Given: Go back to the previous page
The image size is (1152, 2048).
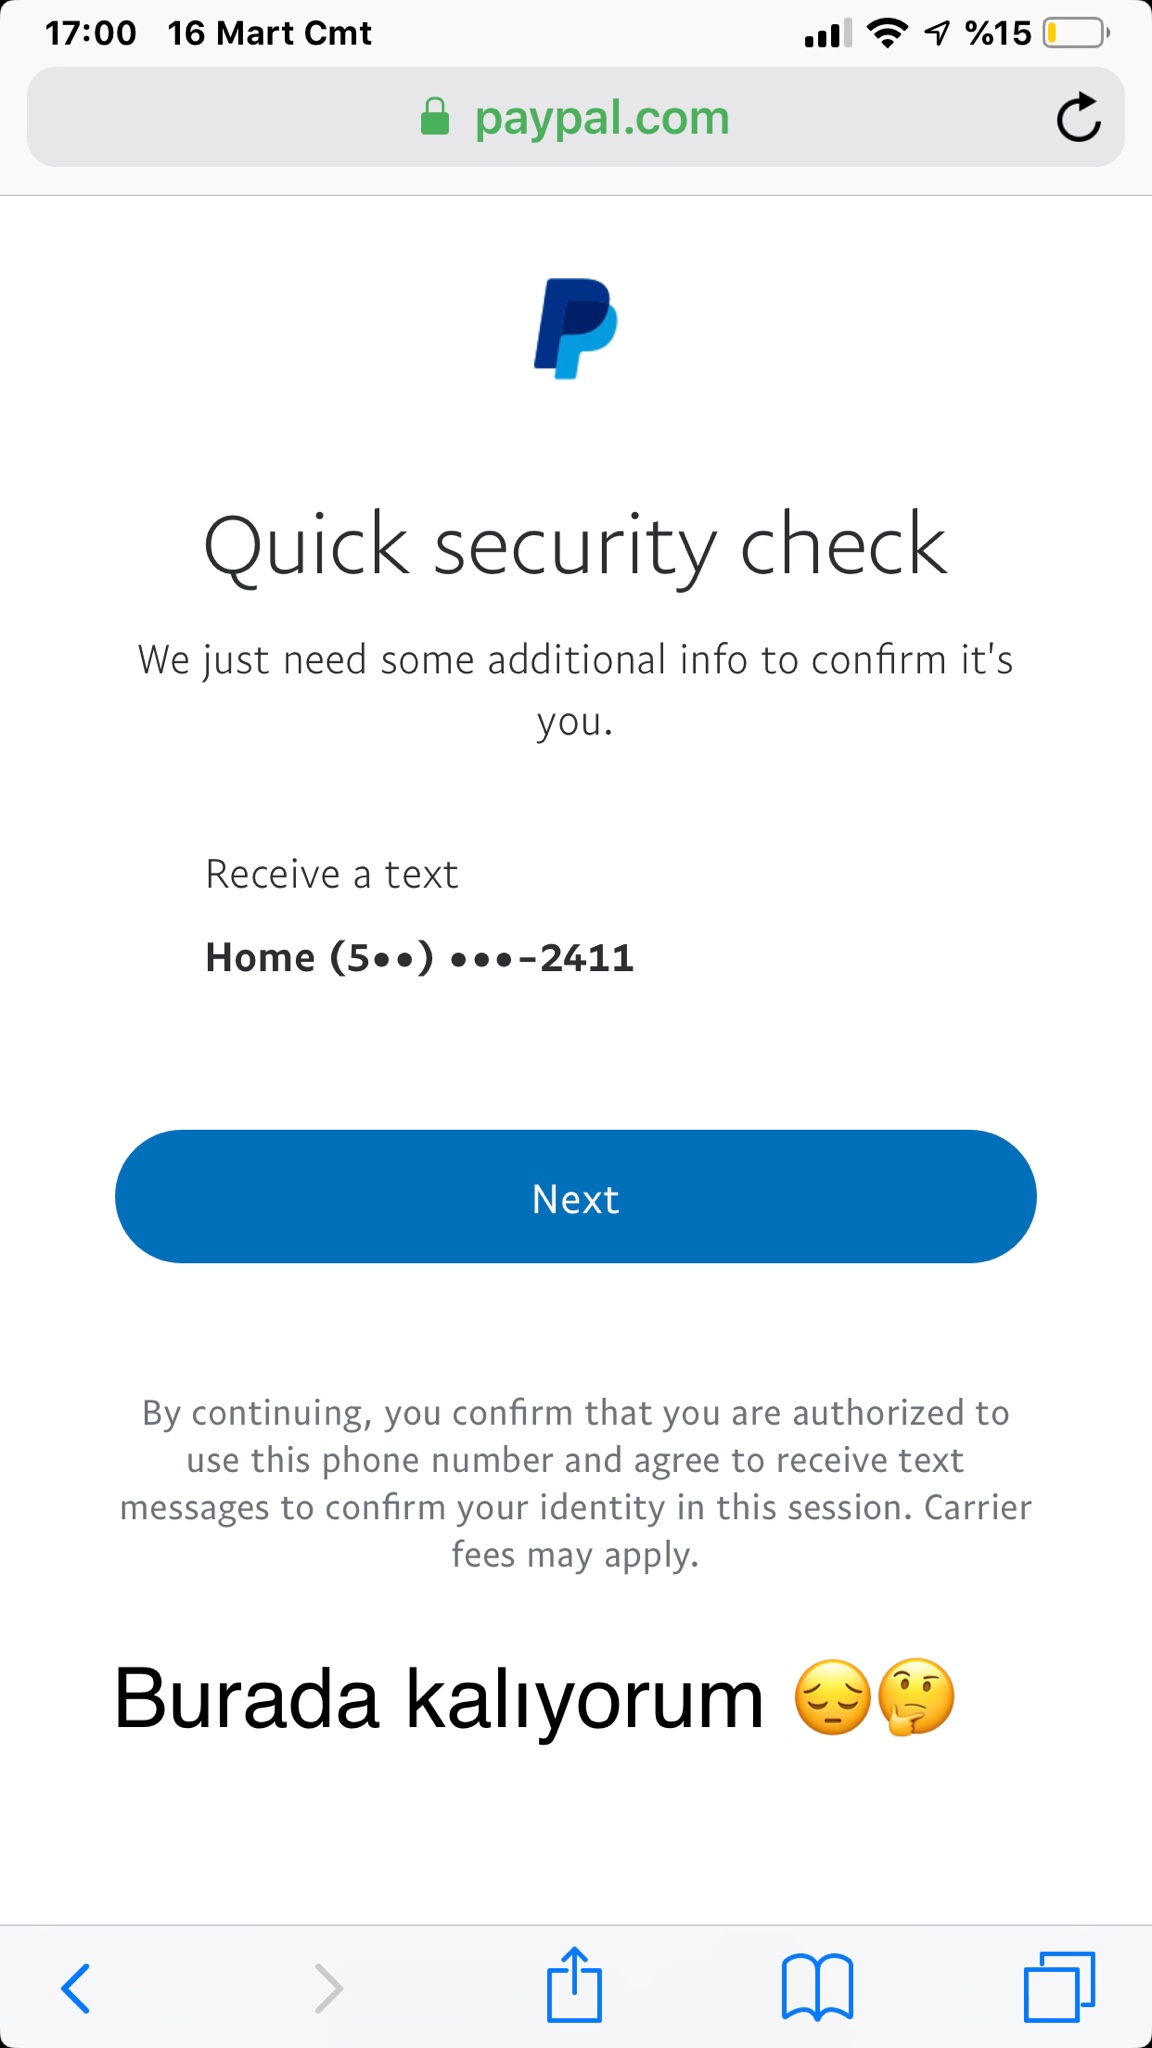Looking at the screenshot, I should click(76, 1986).
